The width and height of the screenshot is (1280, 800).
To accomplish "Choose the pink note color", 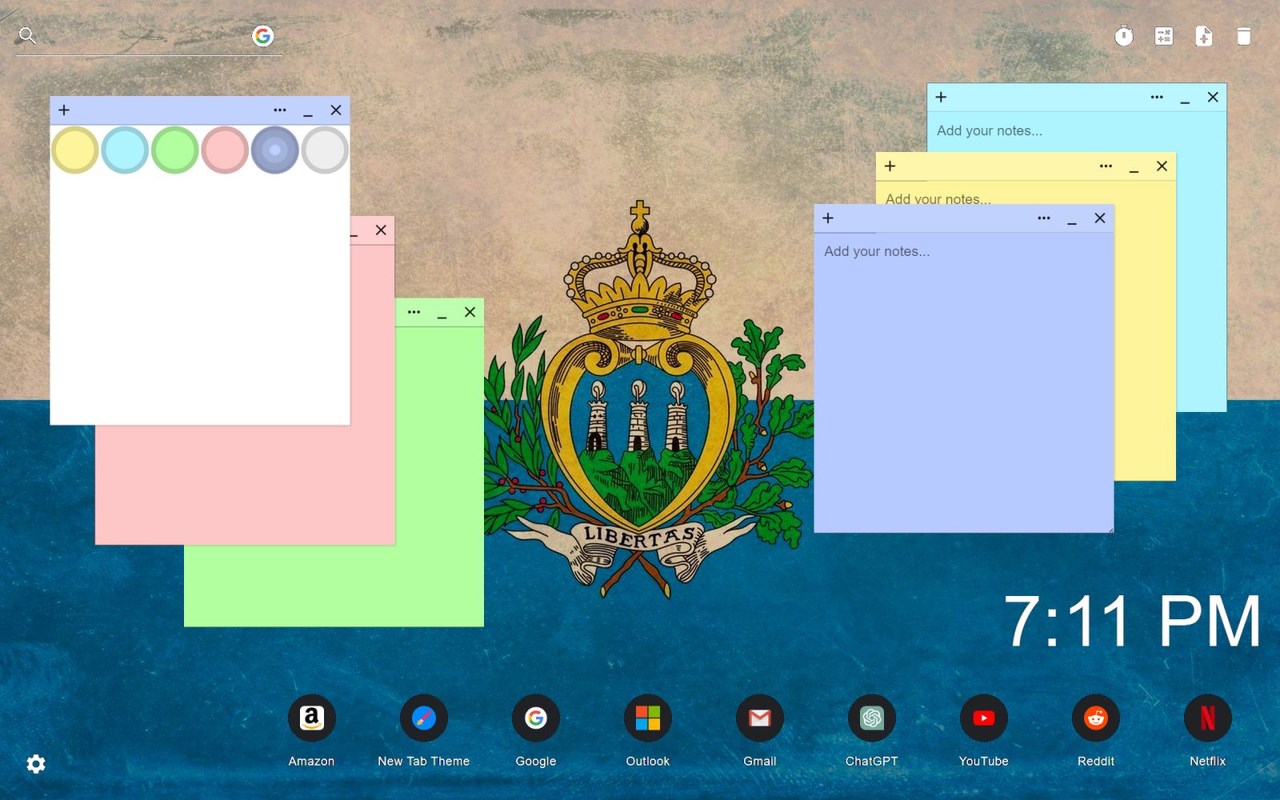I will [x=225, y=150].
